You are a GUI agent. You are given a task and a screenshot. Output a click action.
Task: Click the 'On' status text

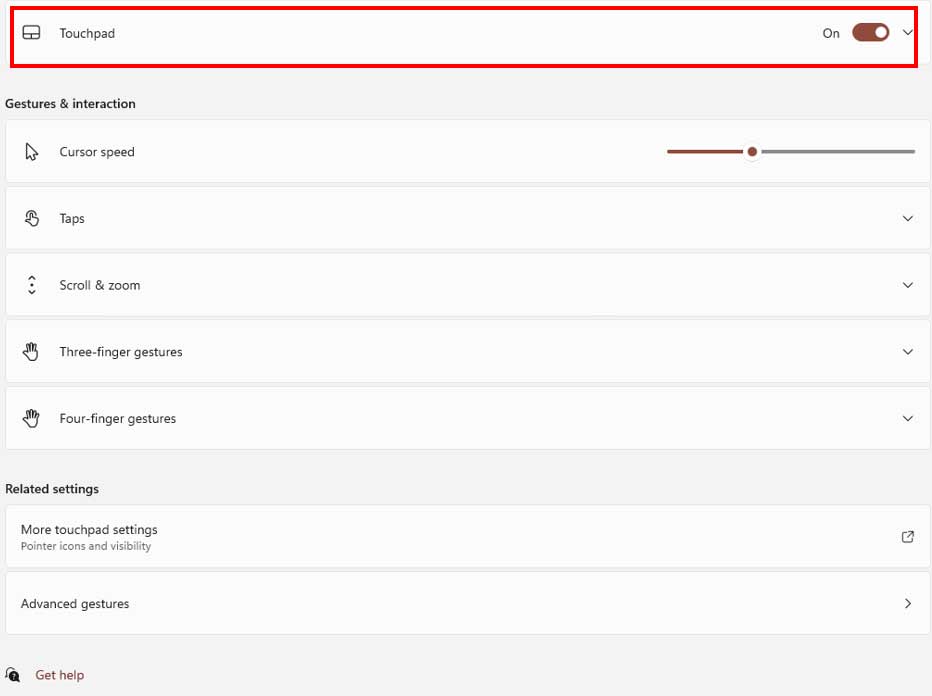click(831, 33)
